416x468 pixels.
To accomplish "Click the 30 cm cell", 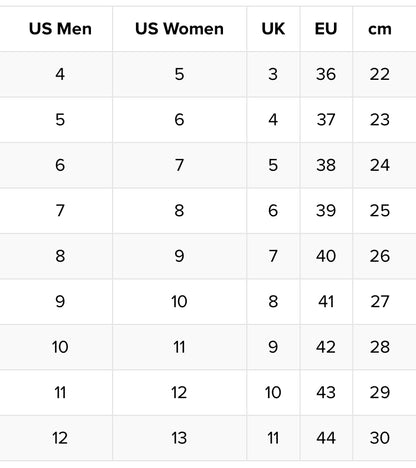I will pyautogui.click(x=380, y=438).
